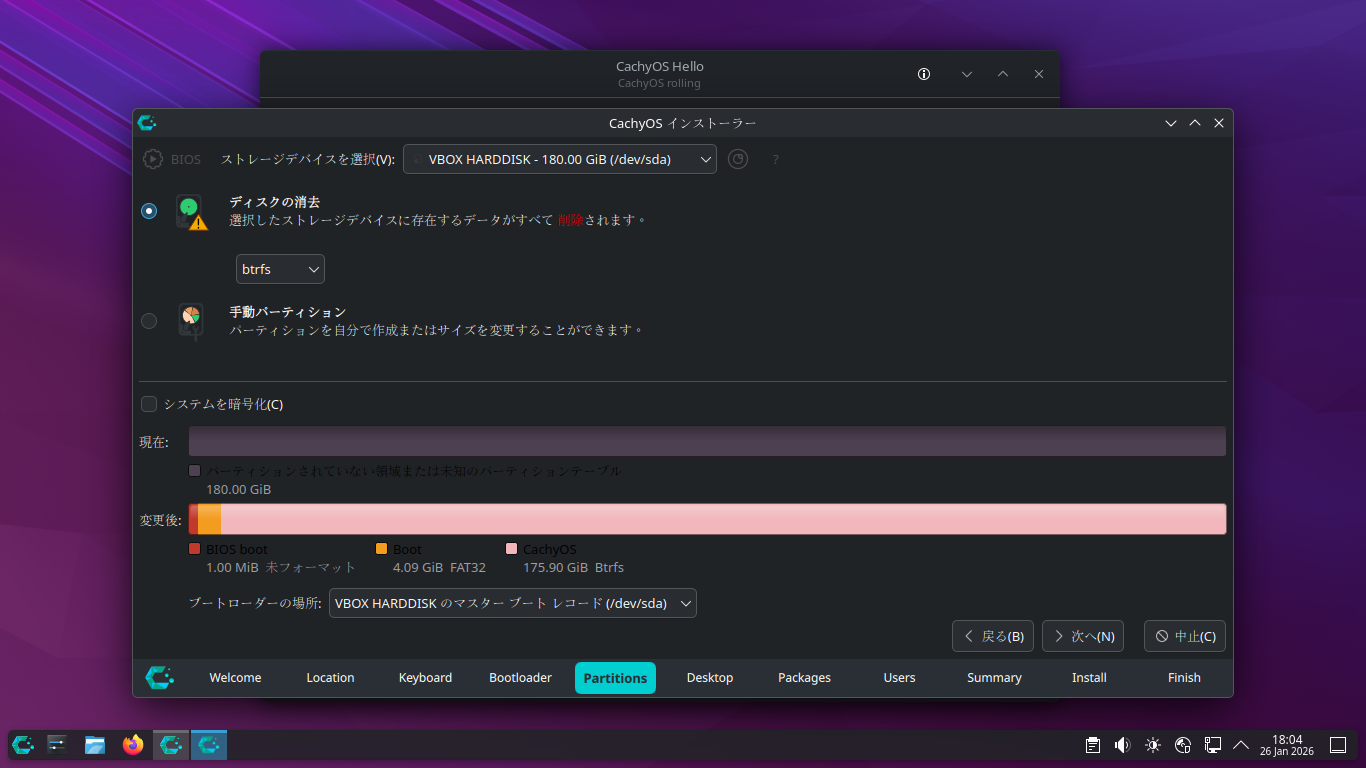Go to the Bootloader step
The width and height of the screenshot is (1366, 768).
(x=520, y=678)
